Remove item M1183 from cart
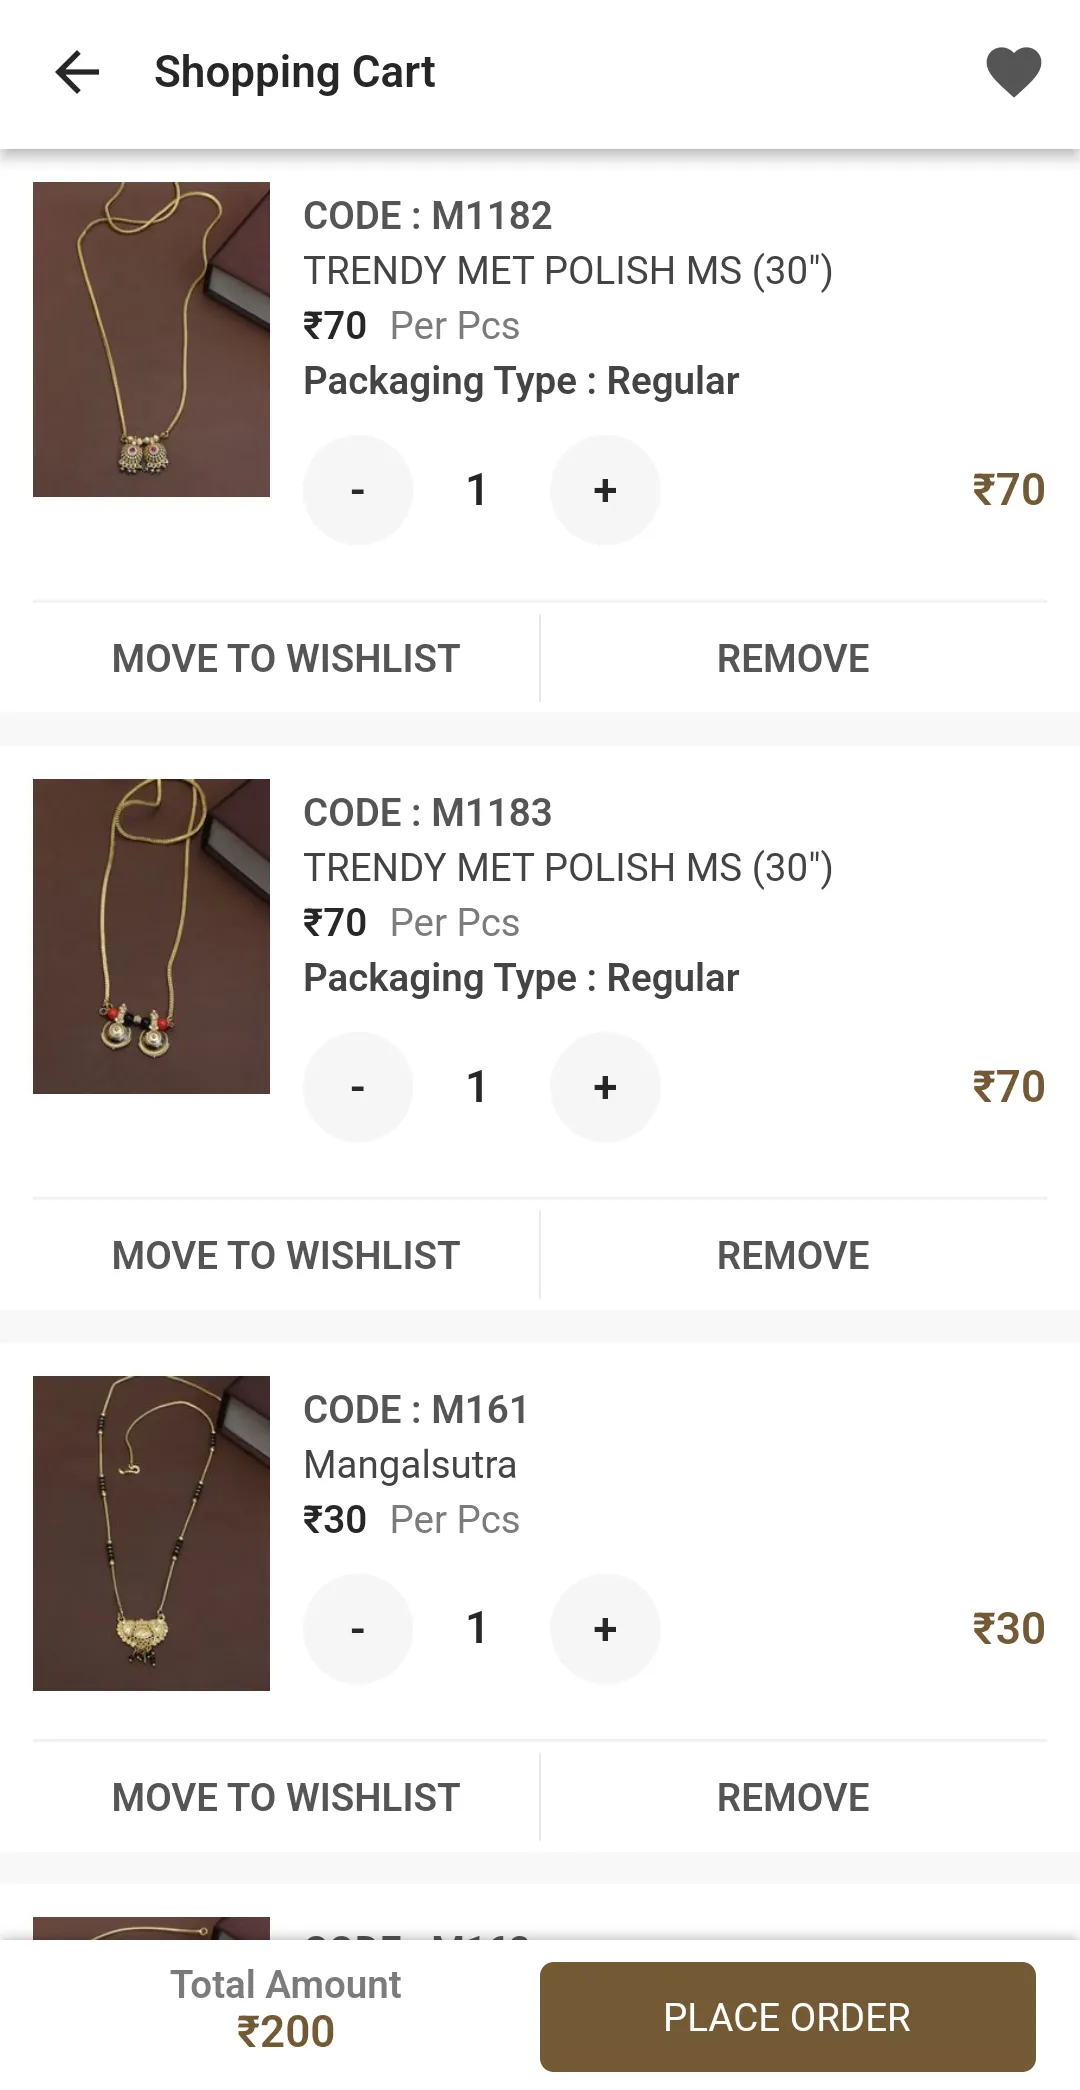 793,1255
